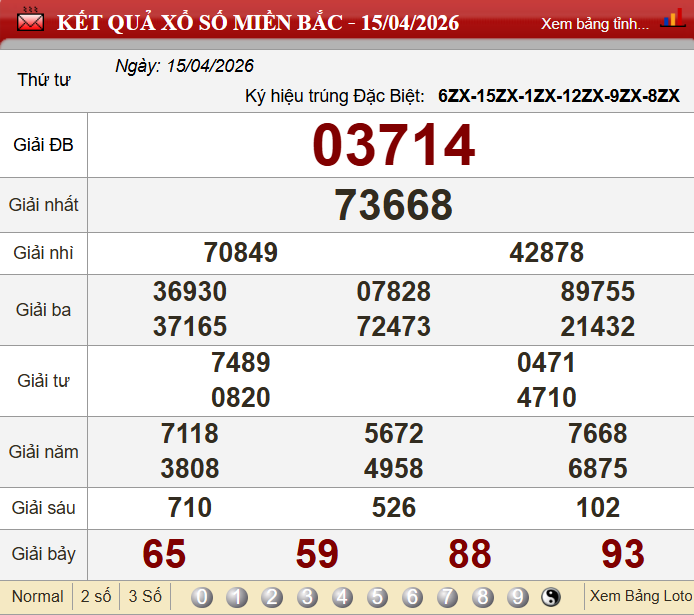
Task: Select digit 0 filter ball
Action: (202, 597)
